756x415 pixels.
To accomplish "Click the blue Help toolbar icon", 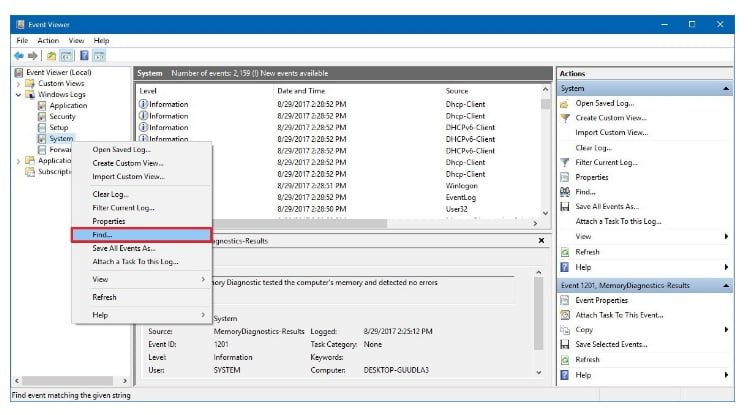I will (x=84, y=56).
